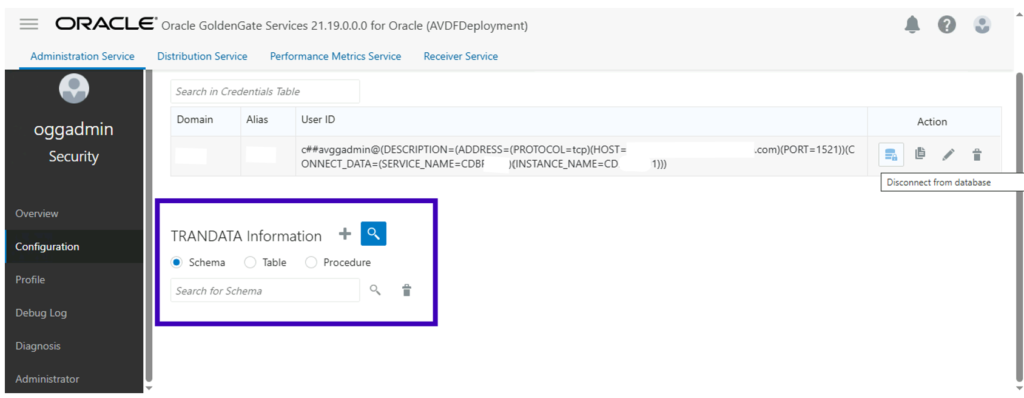
Task: Click the TRANDATA Information heading
Action: pyautogui.click(x=246, y=236)
